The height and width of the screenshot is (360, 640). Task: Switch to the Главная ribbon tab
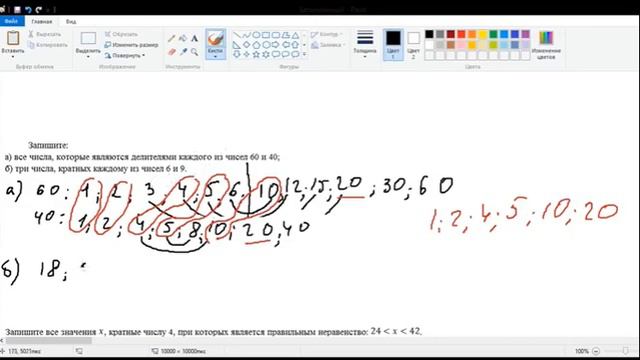[x=42, y=22]
